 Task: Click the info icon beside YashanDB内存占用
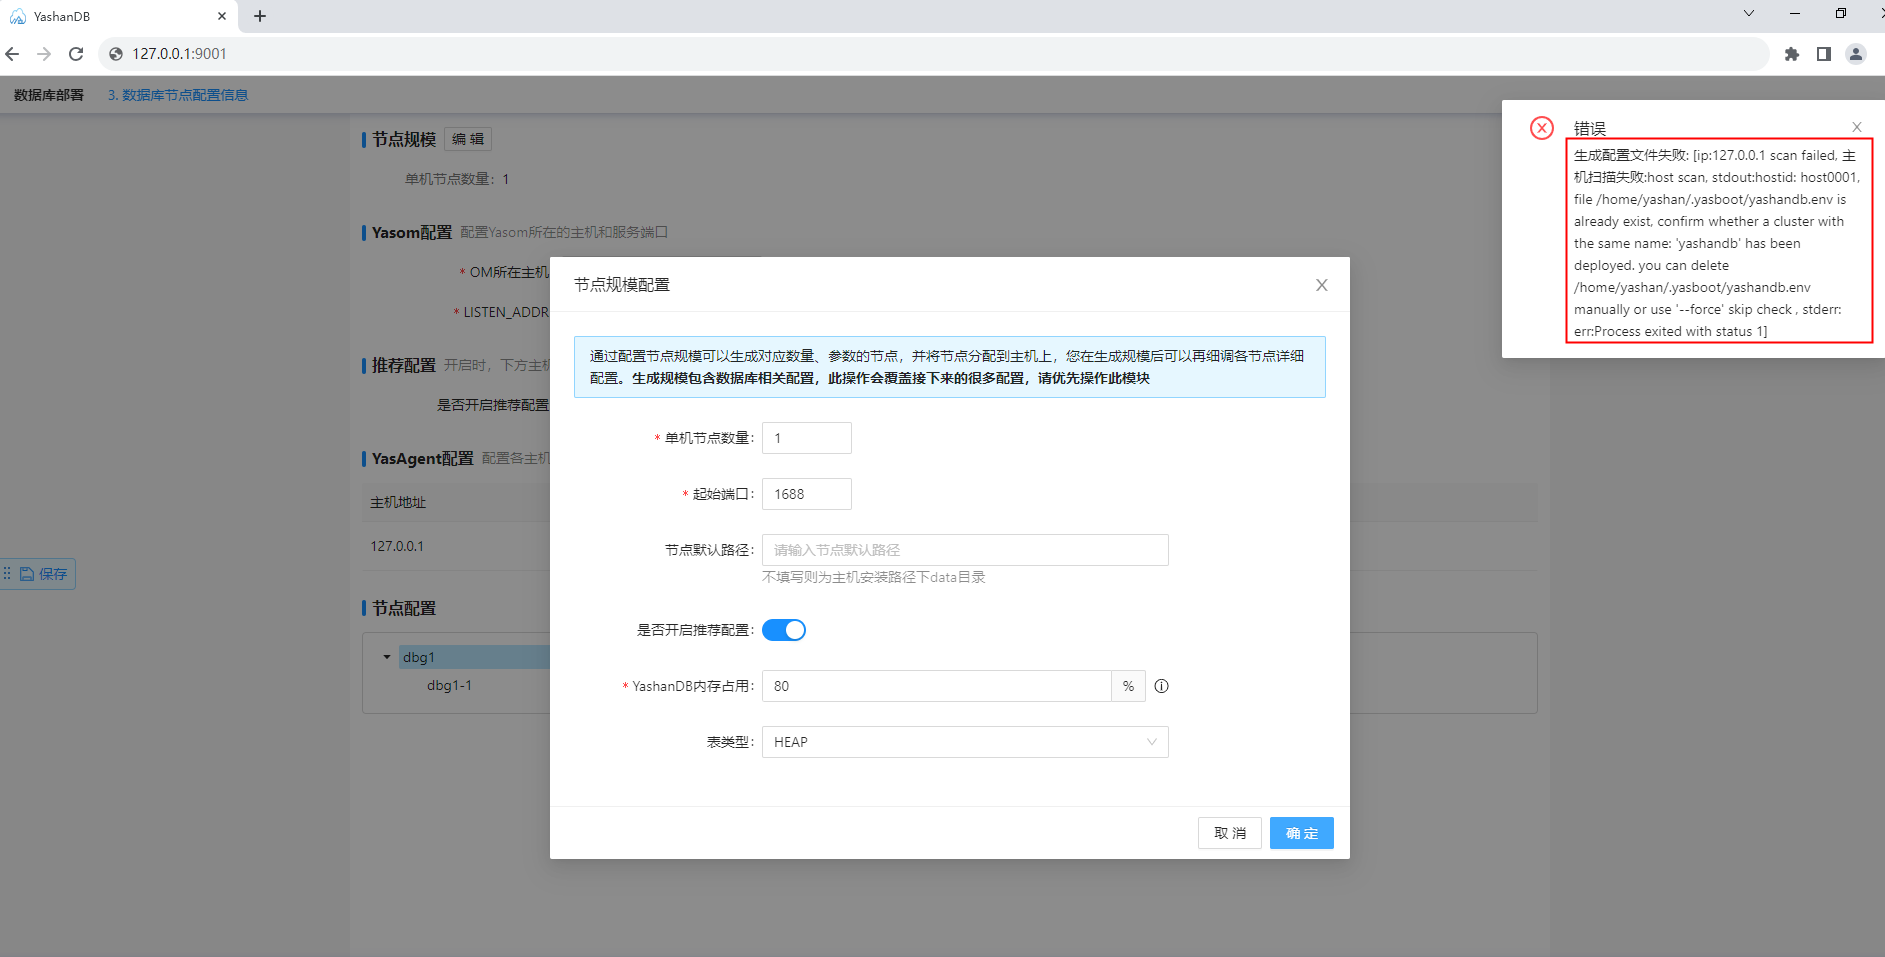1161,686
